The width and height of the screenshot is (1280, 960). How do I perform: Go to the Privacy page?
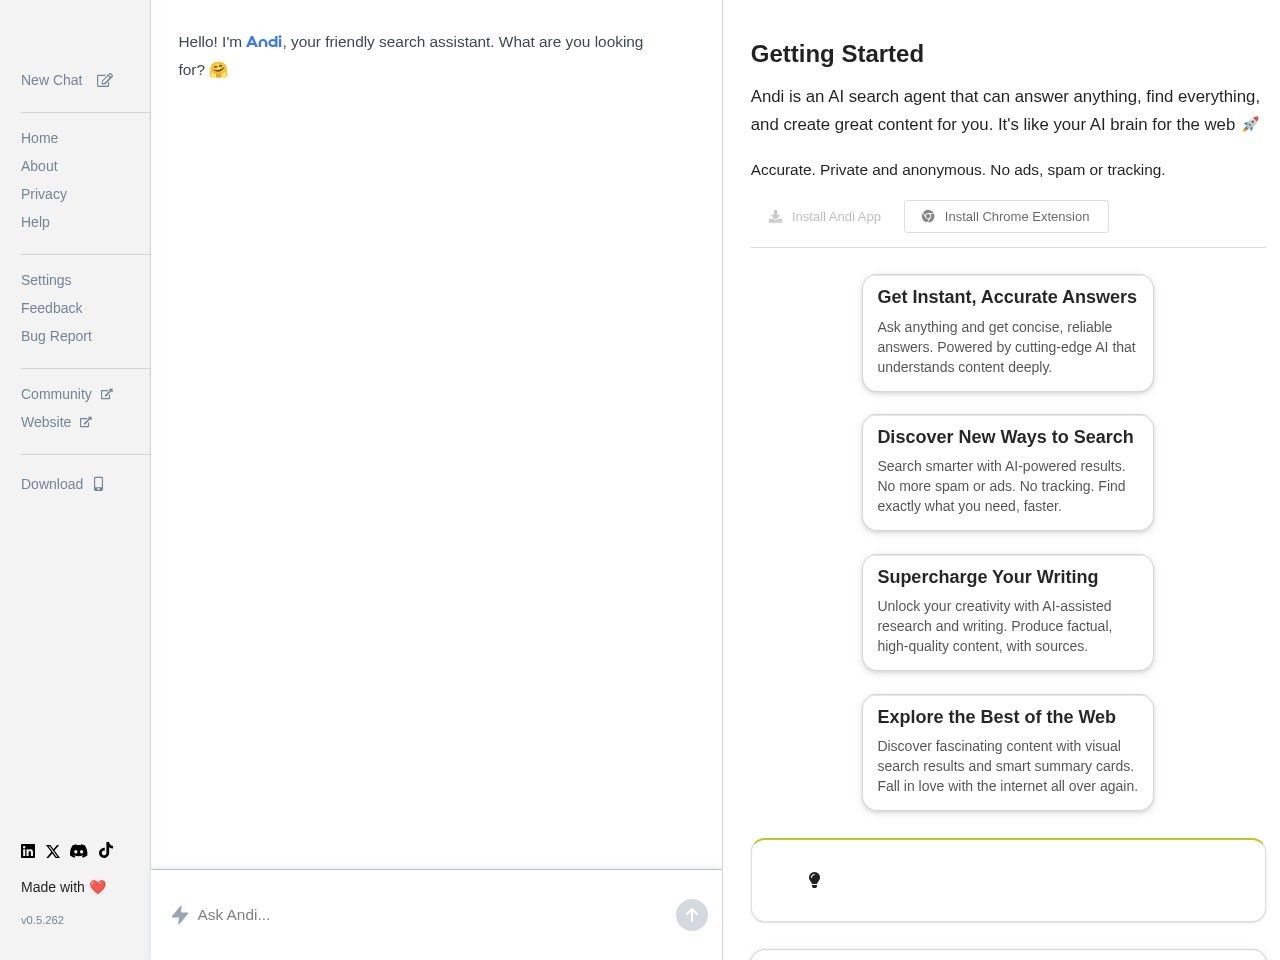coord(44,194)
